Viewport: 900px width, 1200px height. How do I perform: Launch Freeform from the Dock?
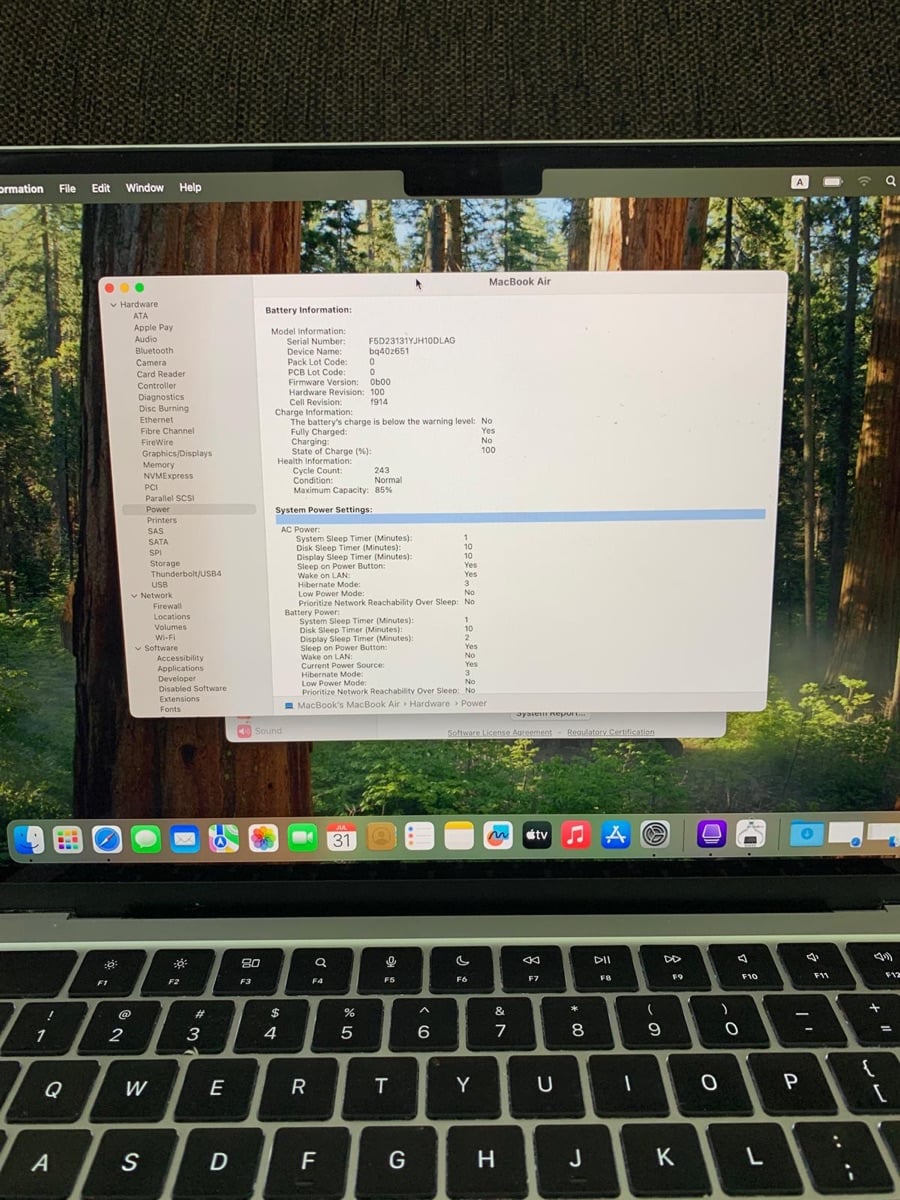tap(498, 836)
